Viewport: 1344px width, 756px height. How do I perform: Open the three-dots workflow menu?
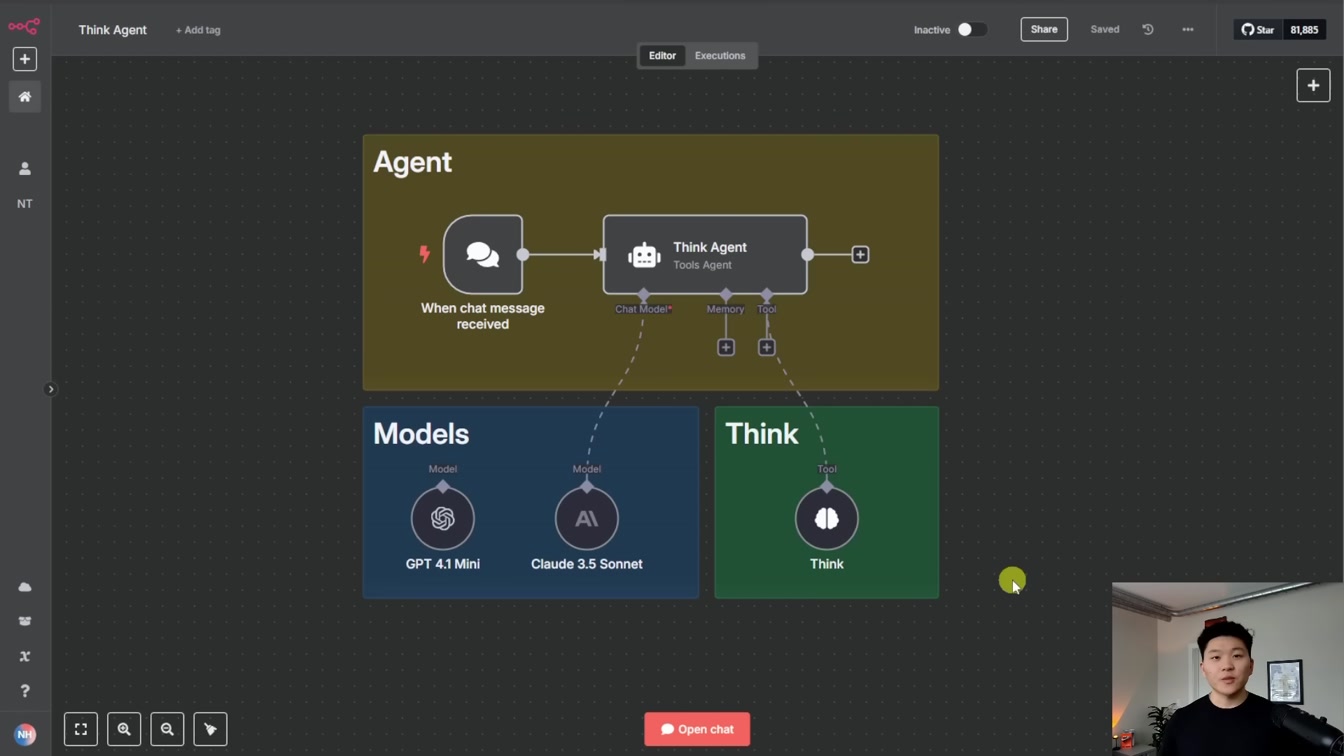1188,30
